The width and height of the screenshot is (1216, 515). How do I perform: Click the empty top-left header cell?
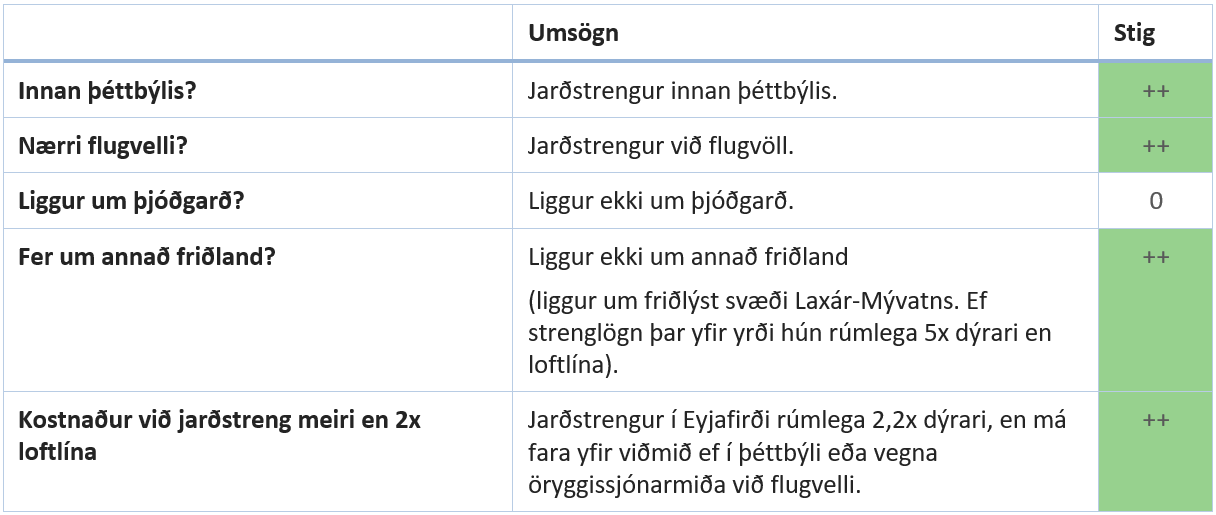tap(257, 33)
